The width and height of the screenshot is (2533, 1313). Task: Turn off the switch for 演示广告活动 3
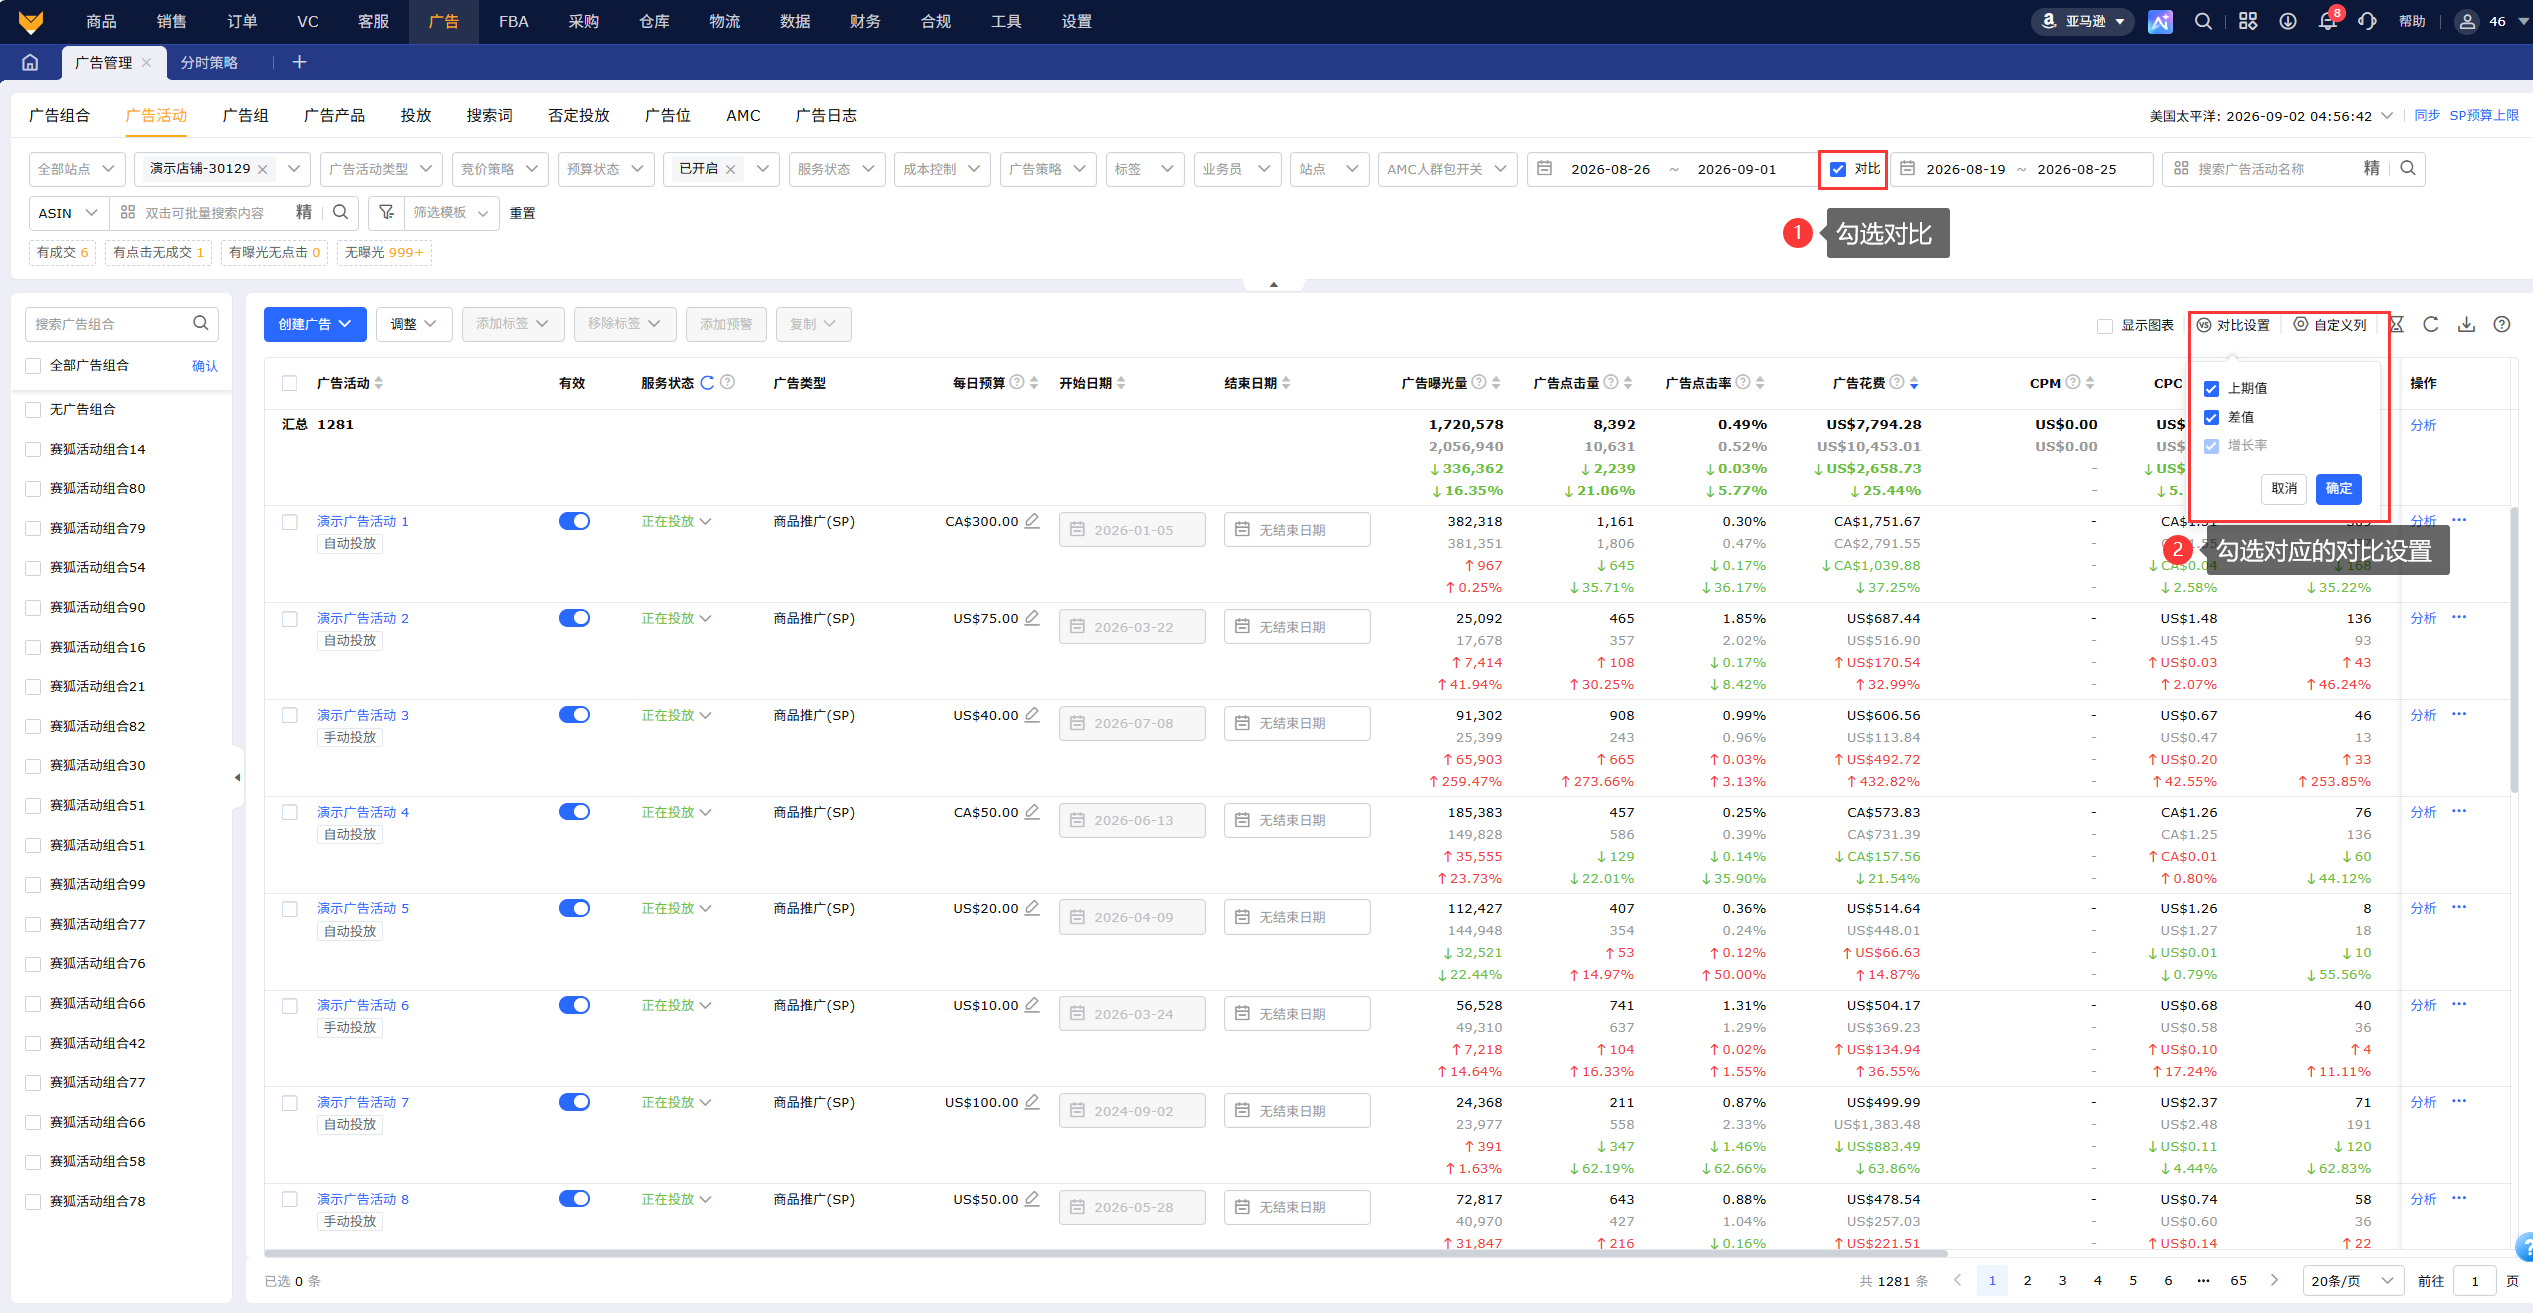(x=574, y=715)
